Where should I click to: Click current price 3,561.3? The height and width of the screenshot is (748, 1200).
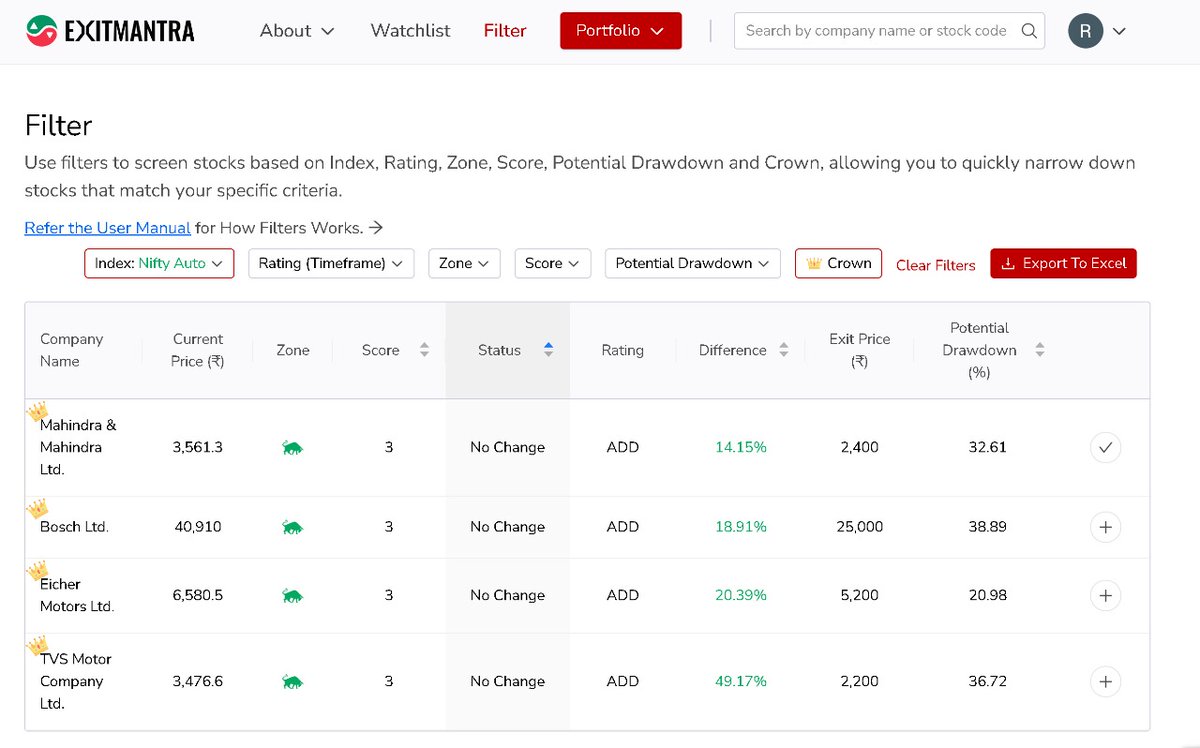[198, 448]
